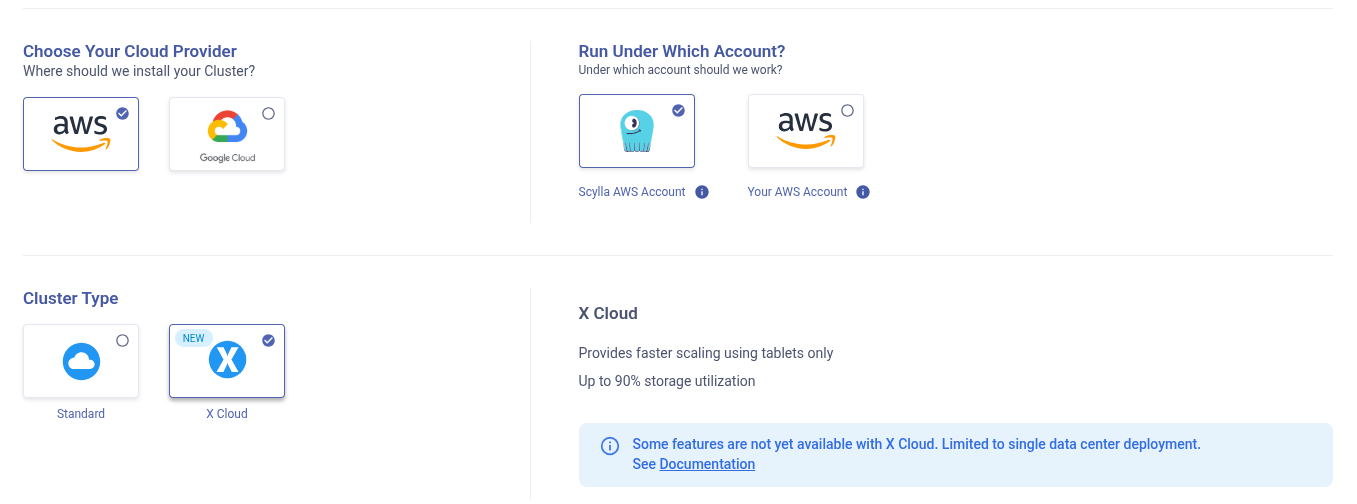Click the Standard label below the cluster card

tap(81, 413)
